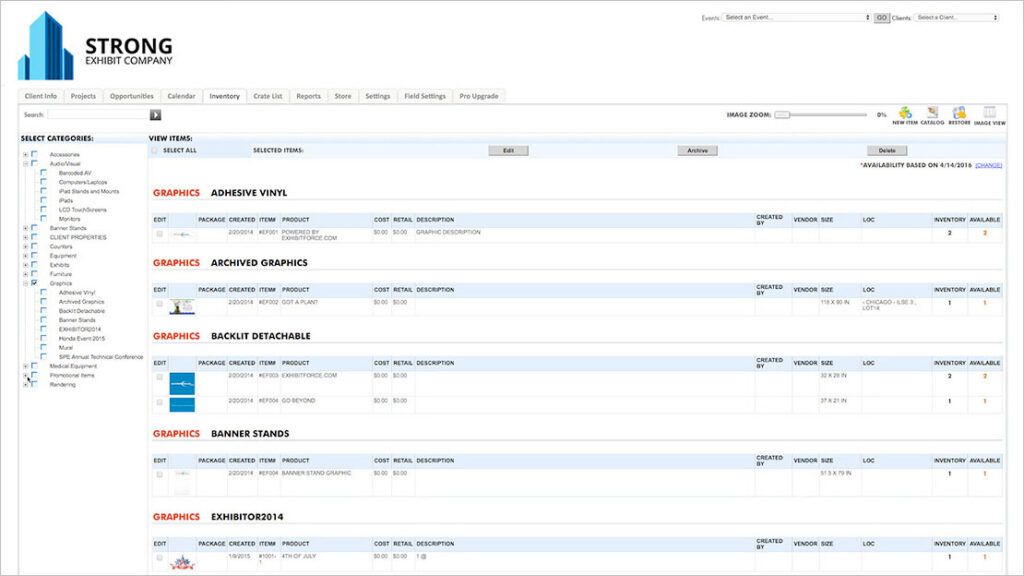Image resolution: width=1024 pixels, height=576 pixels.
Task: Open the Select a Client dropdown
Action: 957,17
